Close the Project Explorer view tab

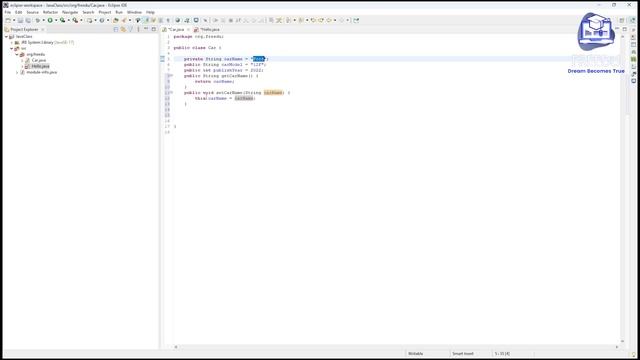pos(42,29)
